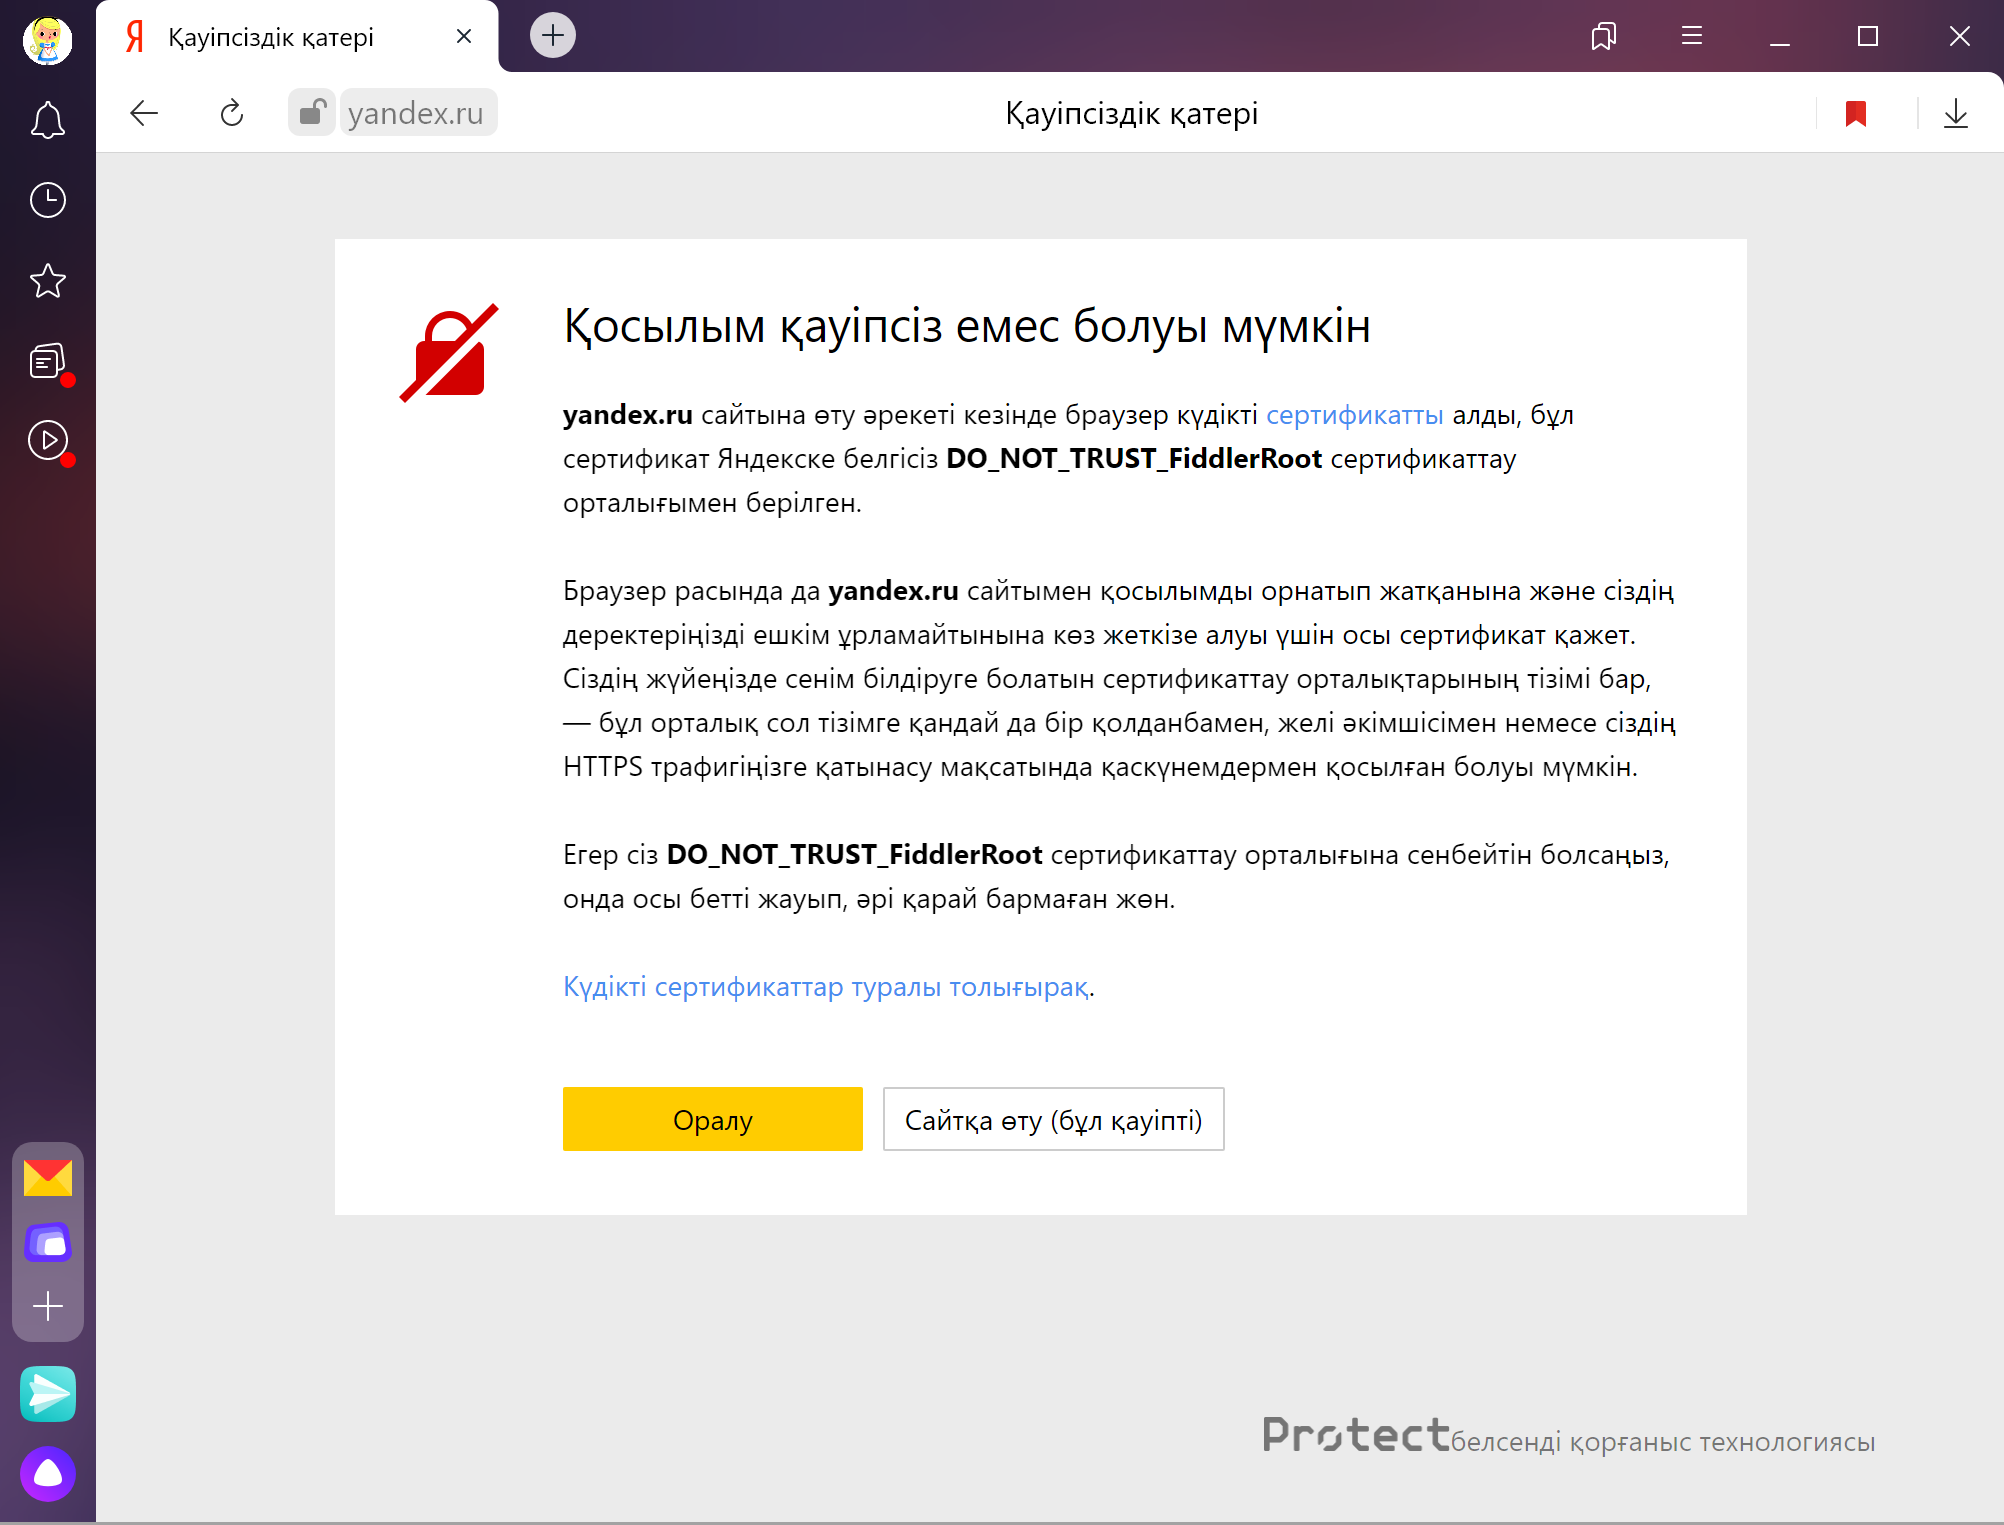Image resolution: width=2004 pixels, height=1525 pixels.
Task: Open a new tab with the plus button
Action: (x=553, y=36)
